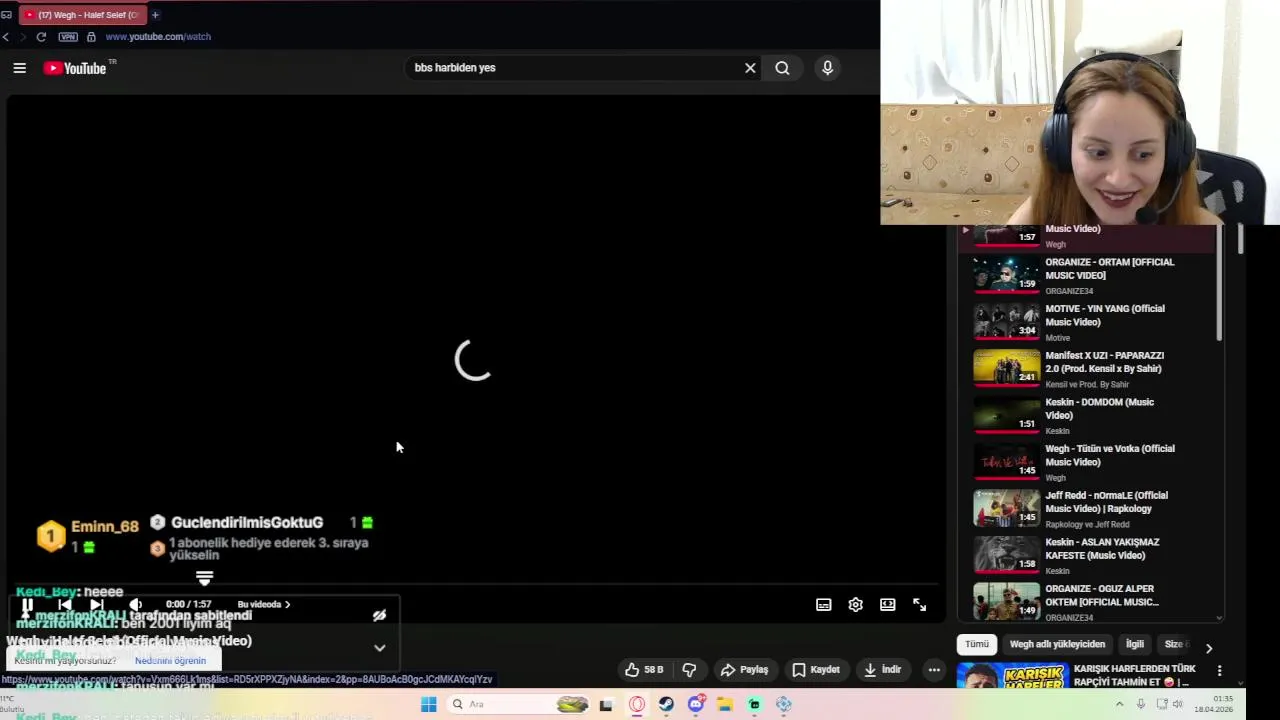The image size is (1280, 720).
Task: Open Steam from the taskbar
Action: pyautogui.click(x=666, y=705)
